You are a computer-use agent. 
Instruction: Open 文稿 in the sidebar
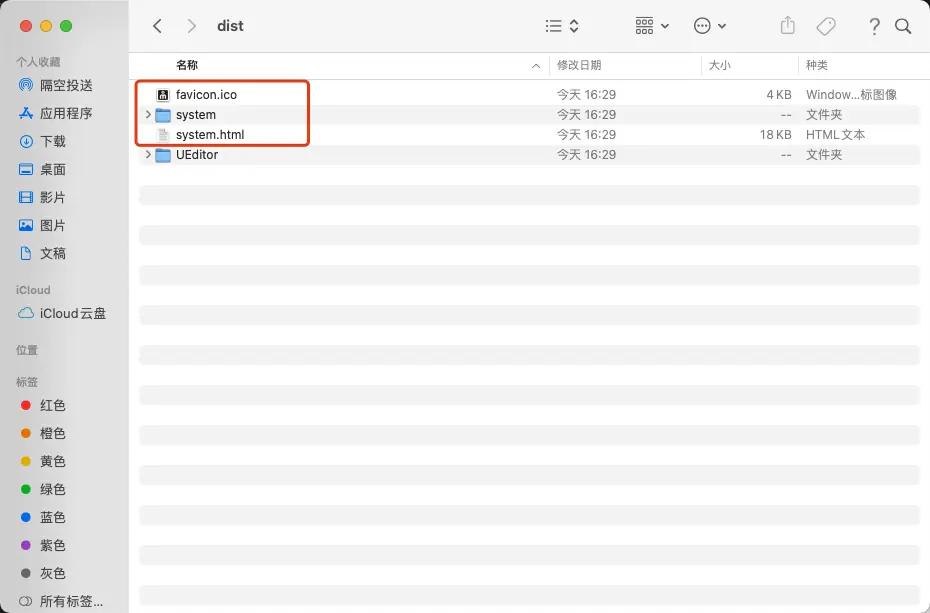53,254
